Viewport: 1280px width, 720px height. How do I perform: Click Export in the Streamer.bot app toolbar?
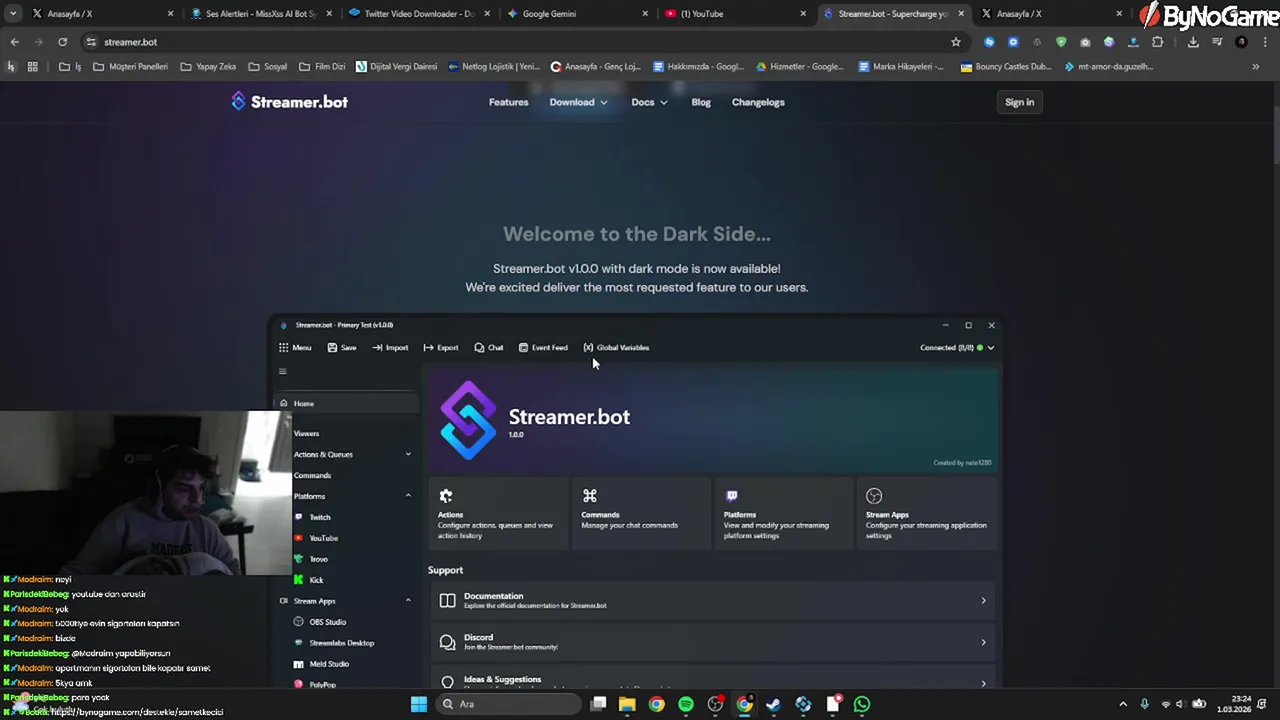(440, 348)
